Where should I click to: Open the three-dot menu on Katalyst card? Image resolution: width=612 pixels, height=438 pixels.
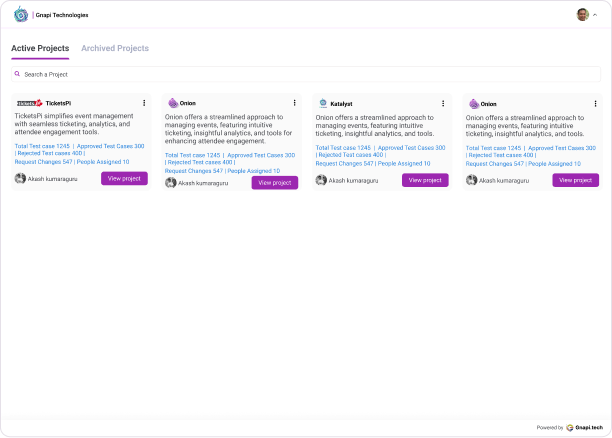(x=443, y=103)
